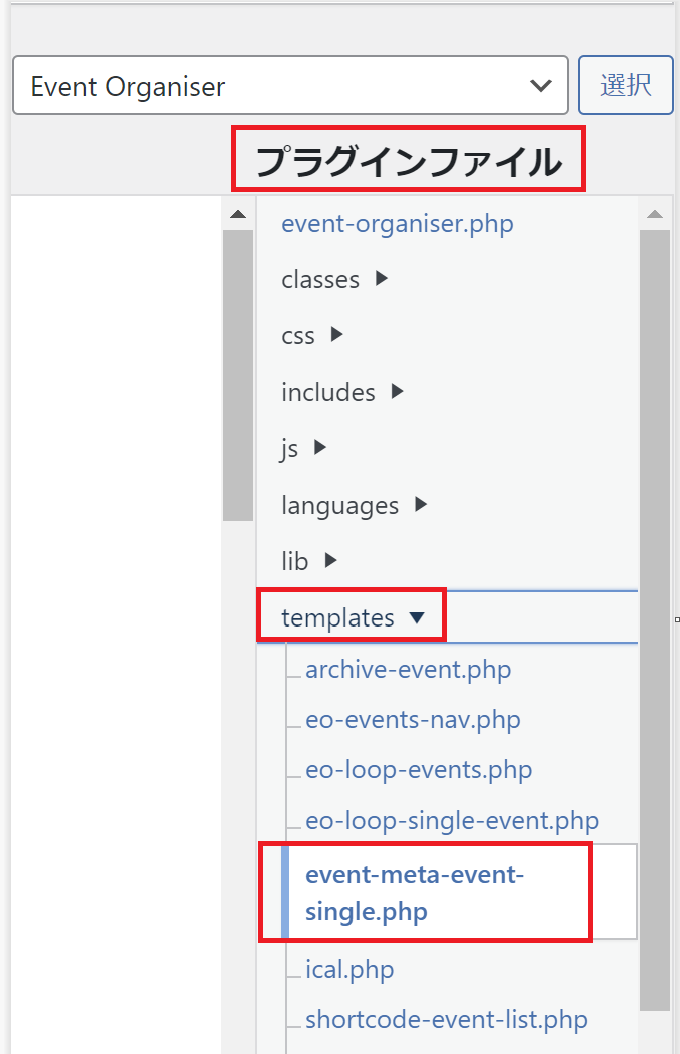The image size is (680, 1054).
Task: Open event-organiser.php file
Action: (397, 224)
